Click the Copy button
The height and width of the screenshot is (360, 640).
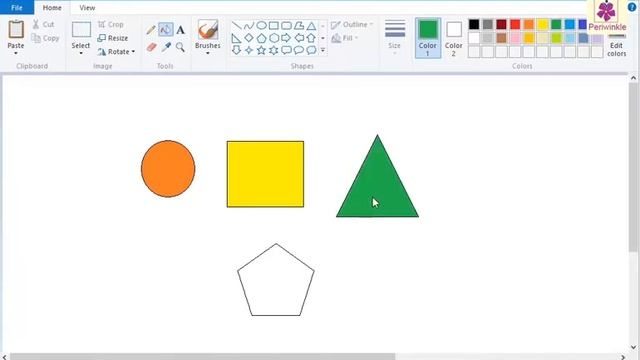click(45, 38)
